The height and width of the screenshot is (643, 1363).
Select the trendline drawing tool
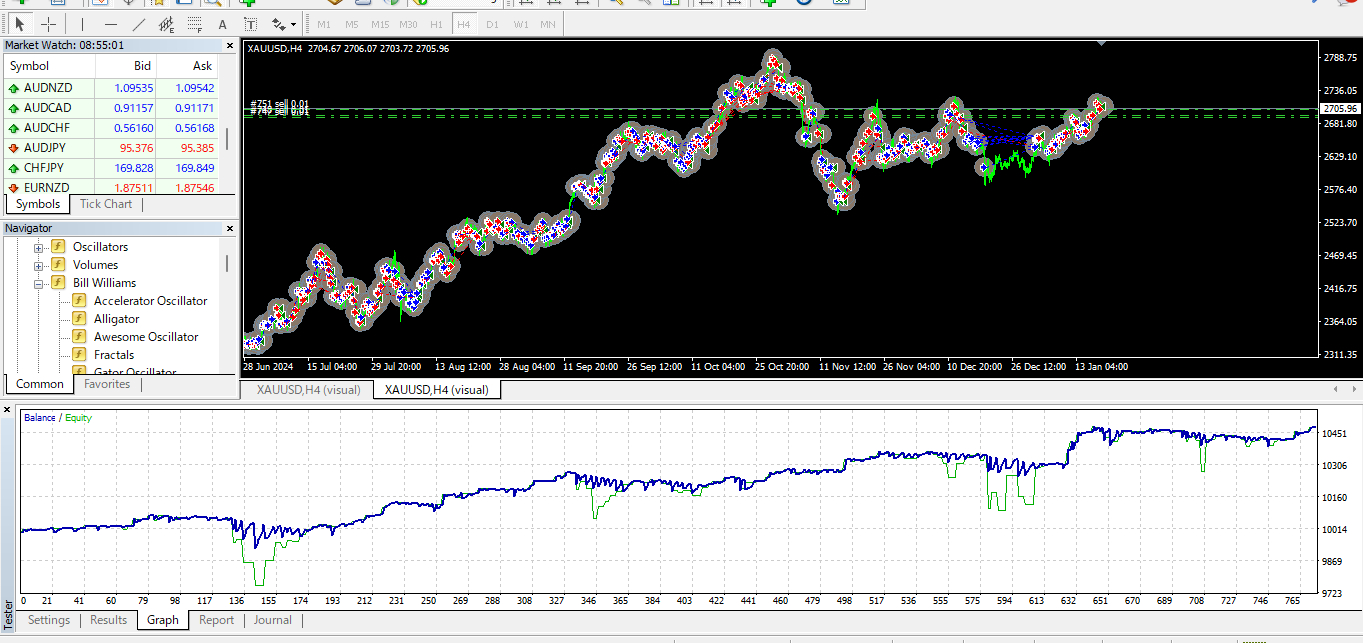pyautogui.click(x=139, y=24)
